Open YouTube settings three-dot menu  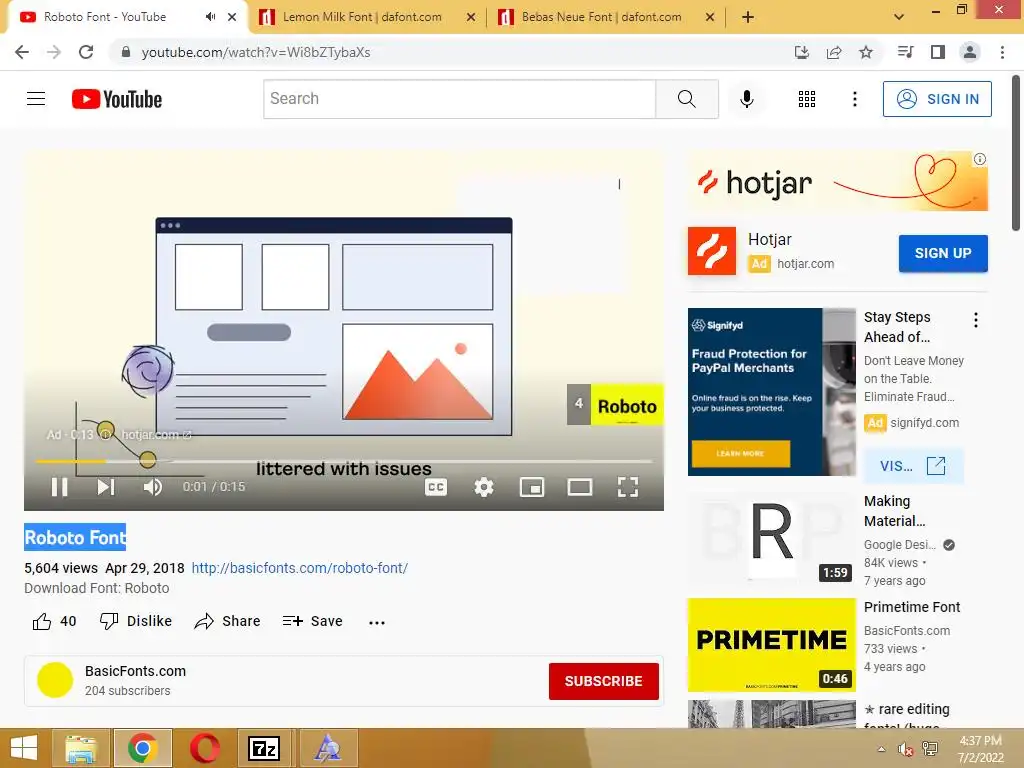[x=854, y=99]
